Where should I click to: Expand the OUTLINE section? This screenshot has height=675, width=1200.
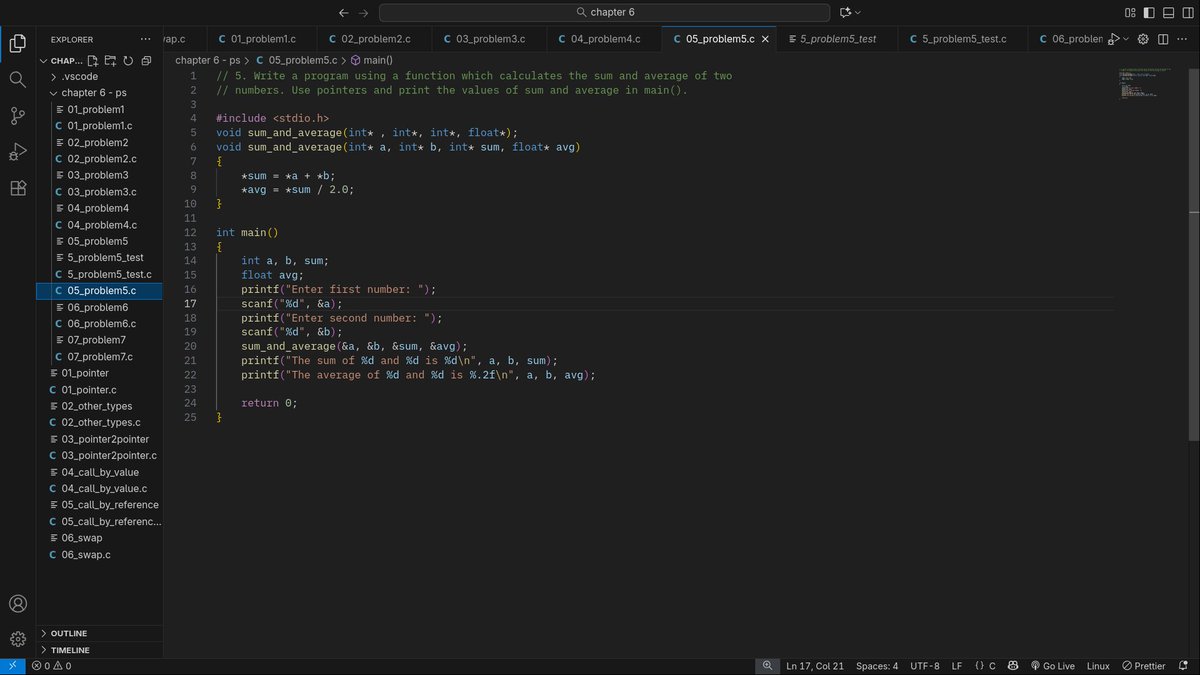pos(100,633)
